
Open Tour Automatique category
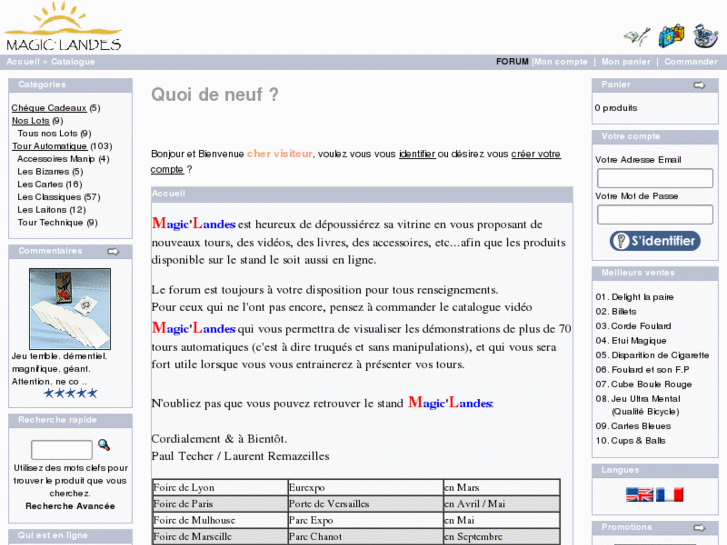click(x=49, y=146)
